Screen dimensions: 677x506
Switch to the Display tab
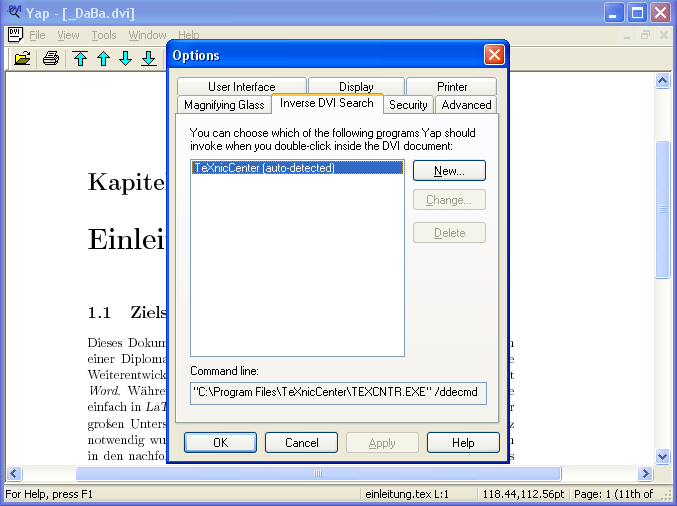point(356,86)
